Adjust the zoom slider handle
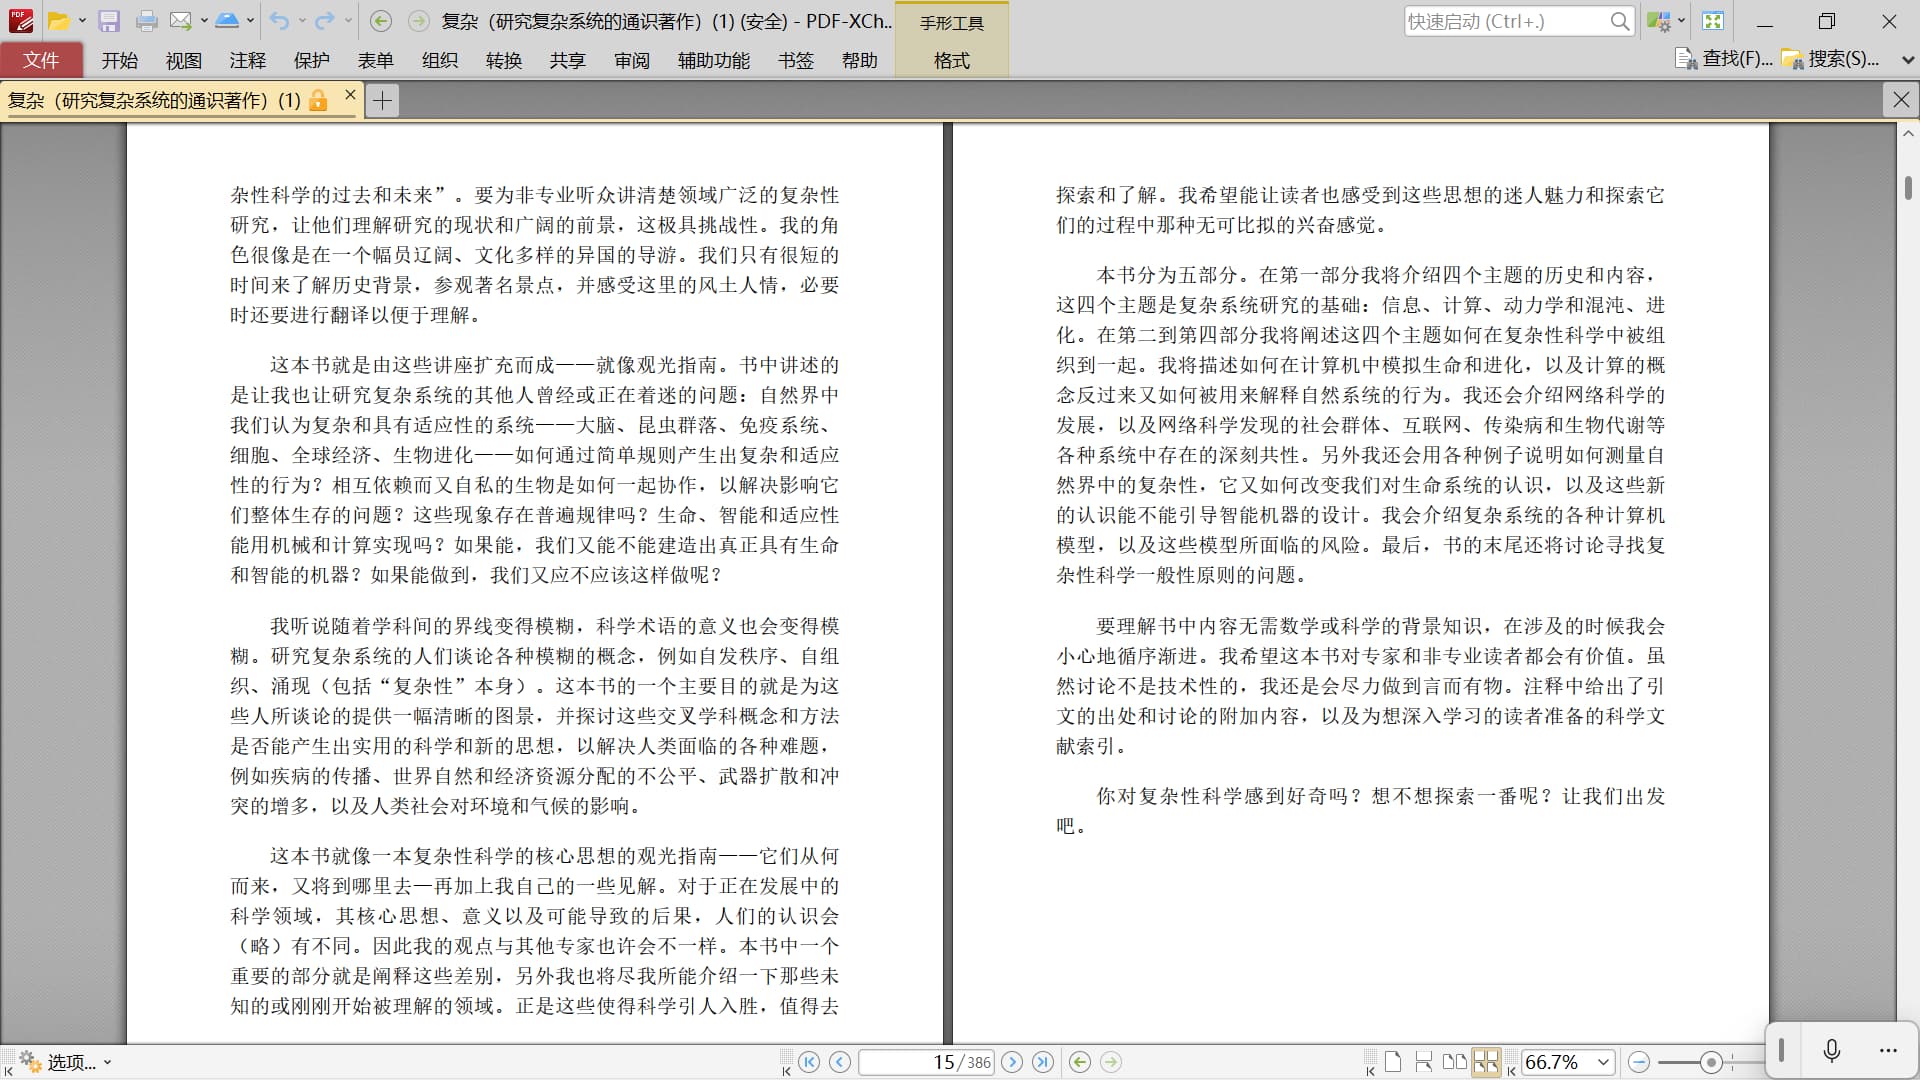The image size is (1920, 1080). (x=1711, y=1062)
